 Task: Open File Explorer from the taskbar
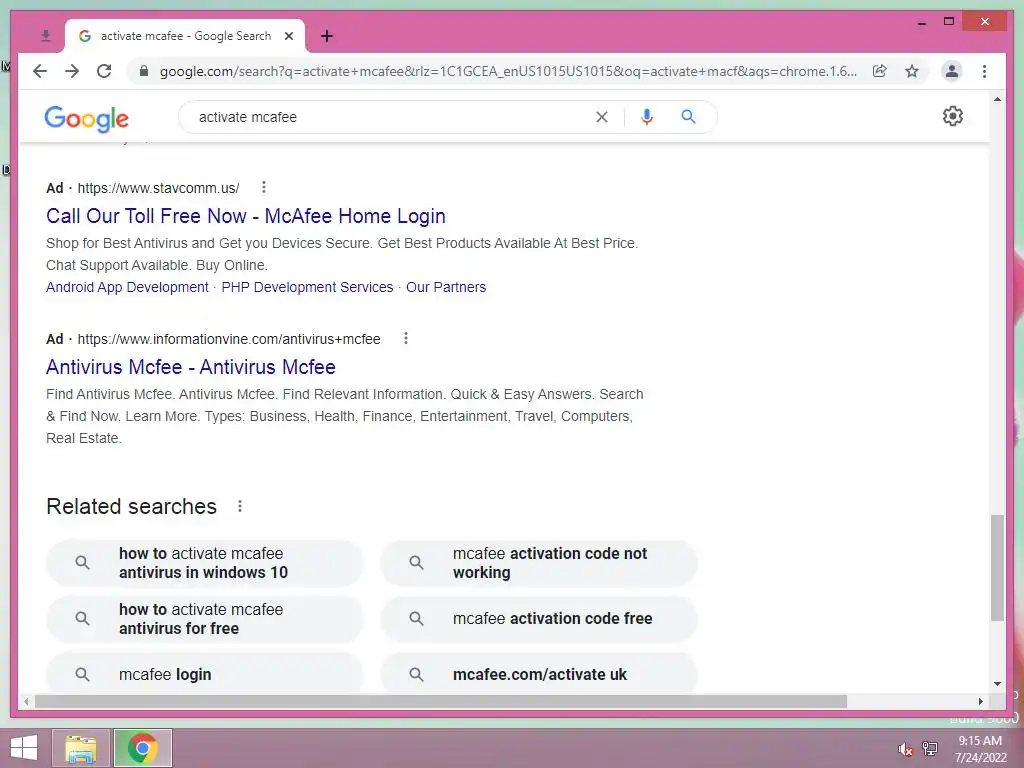[80, 748]
